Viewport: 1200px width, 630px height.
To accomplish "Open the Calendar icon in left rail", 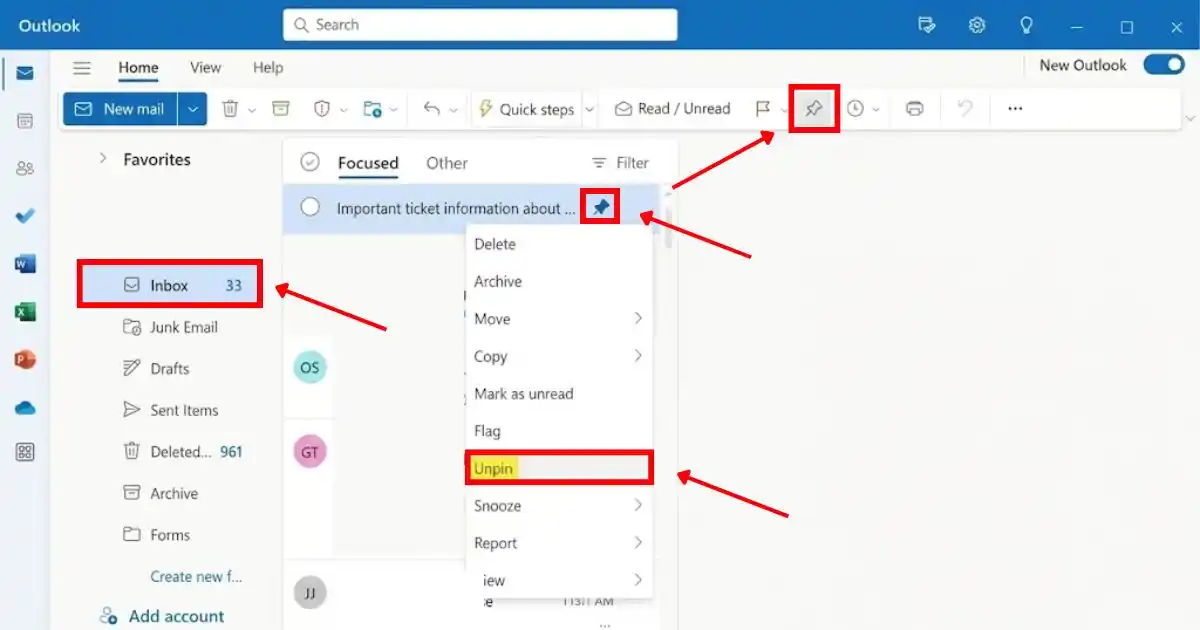I will click(25, 121).
